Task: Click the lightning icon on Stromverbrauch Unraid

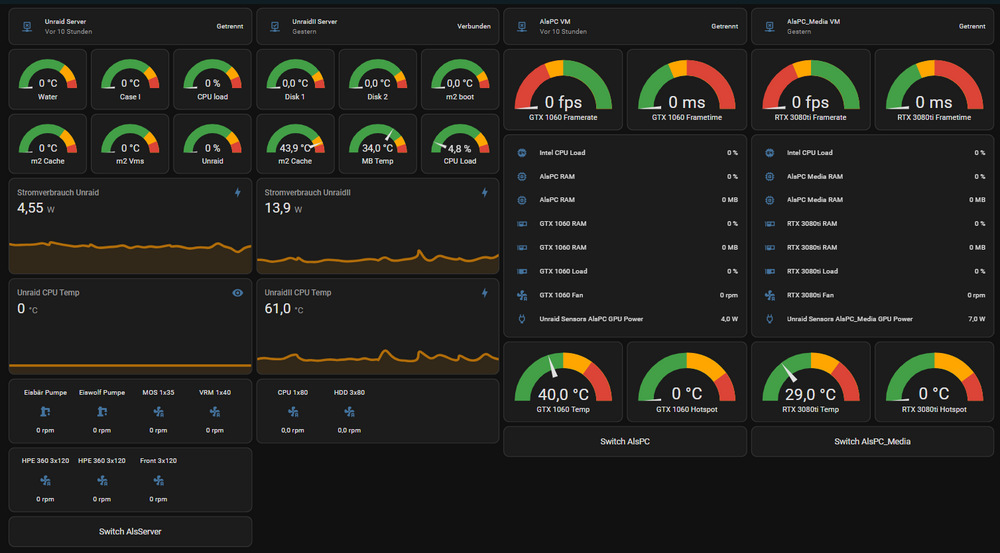Action: click(x=237, y=193)
